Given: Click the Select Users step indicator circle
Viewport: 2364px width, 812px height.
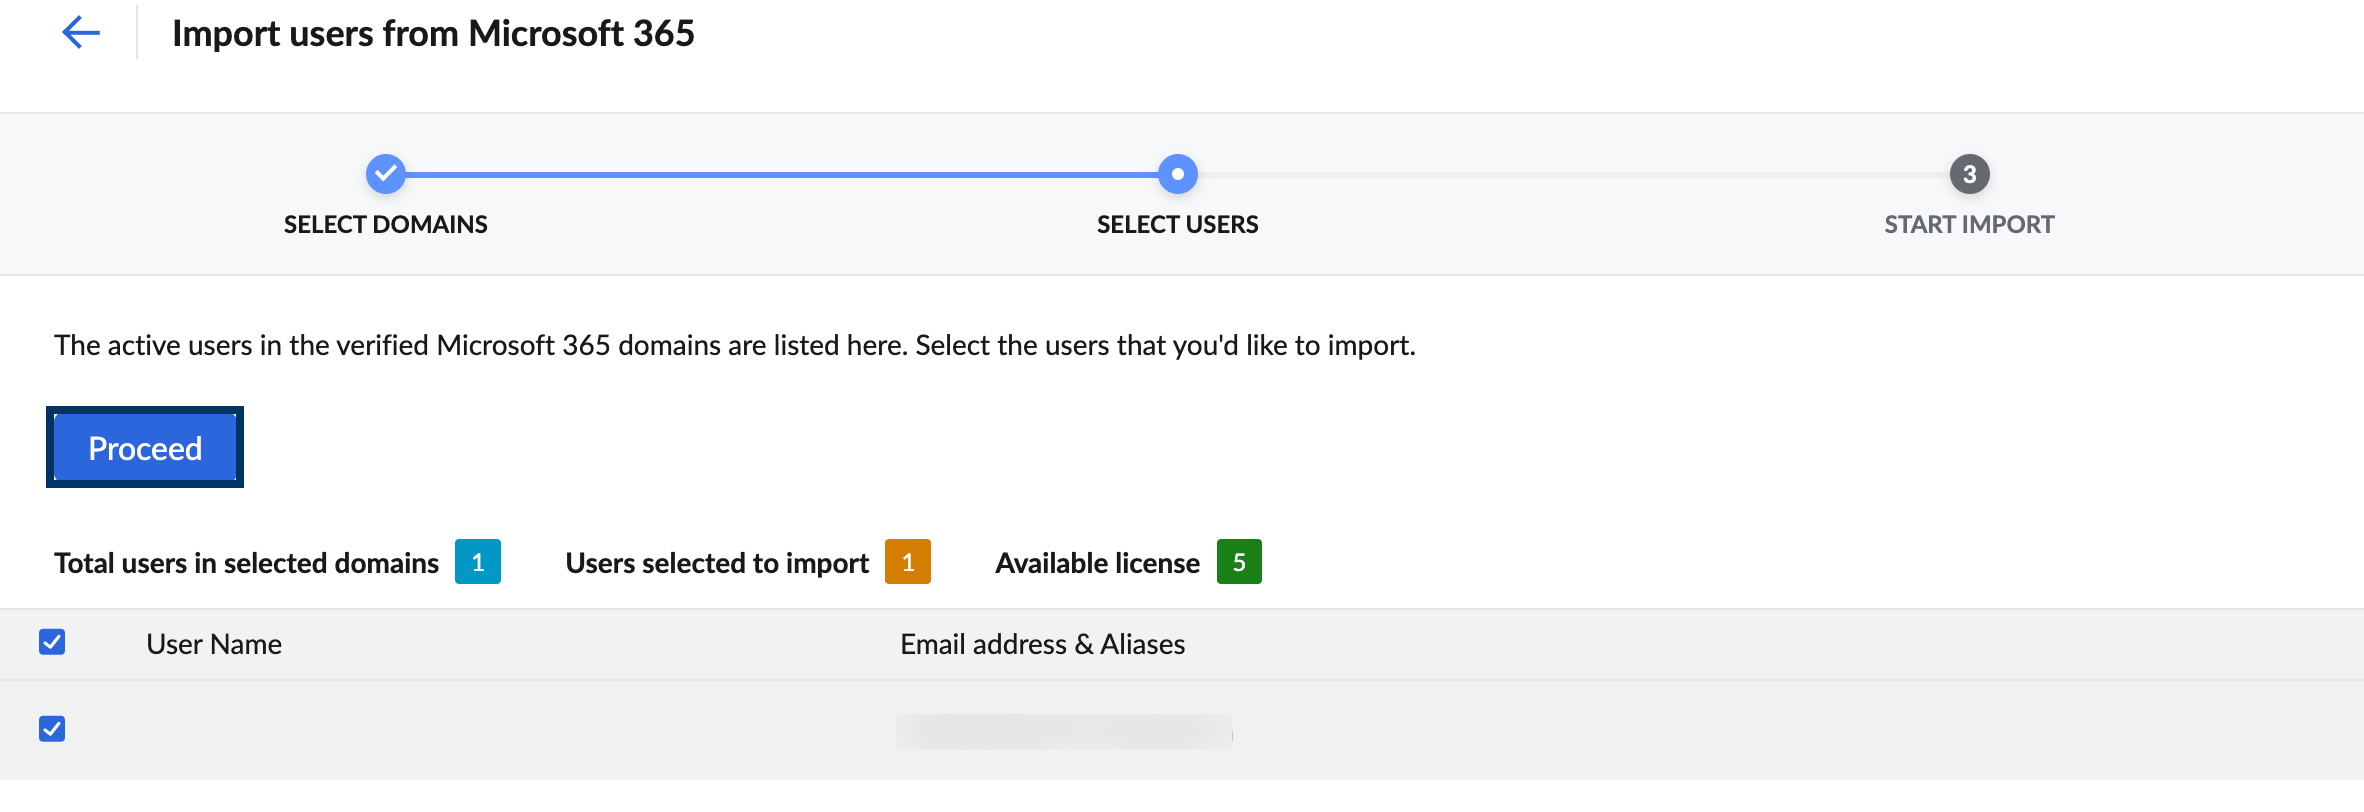Looking at the screenshot, I should pyautogui.click(x=1177, y=174).
